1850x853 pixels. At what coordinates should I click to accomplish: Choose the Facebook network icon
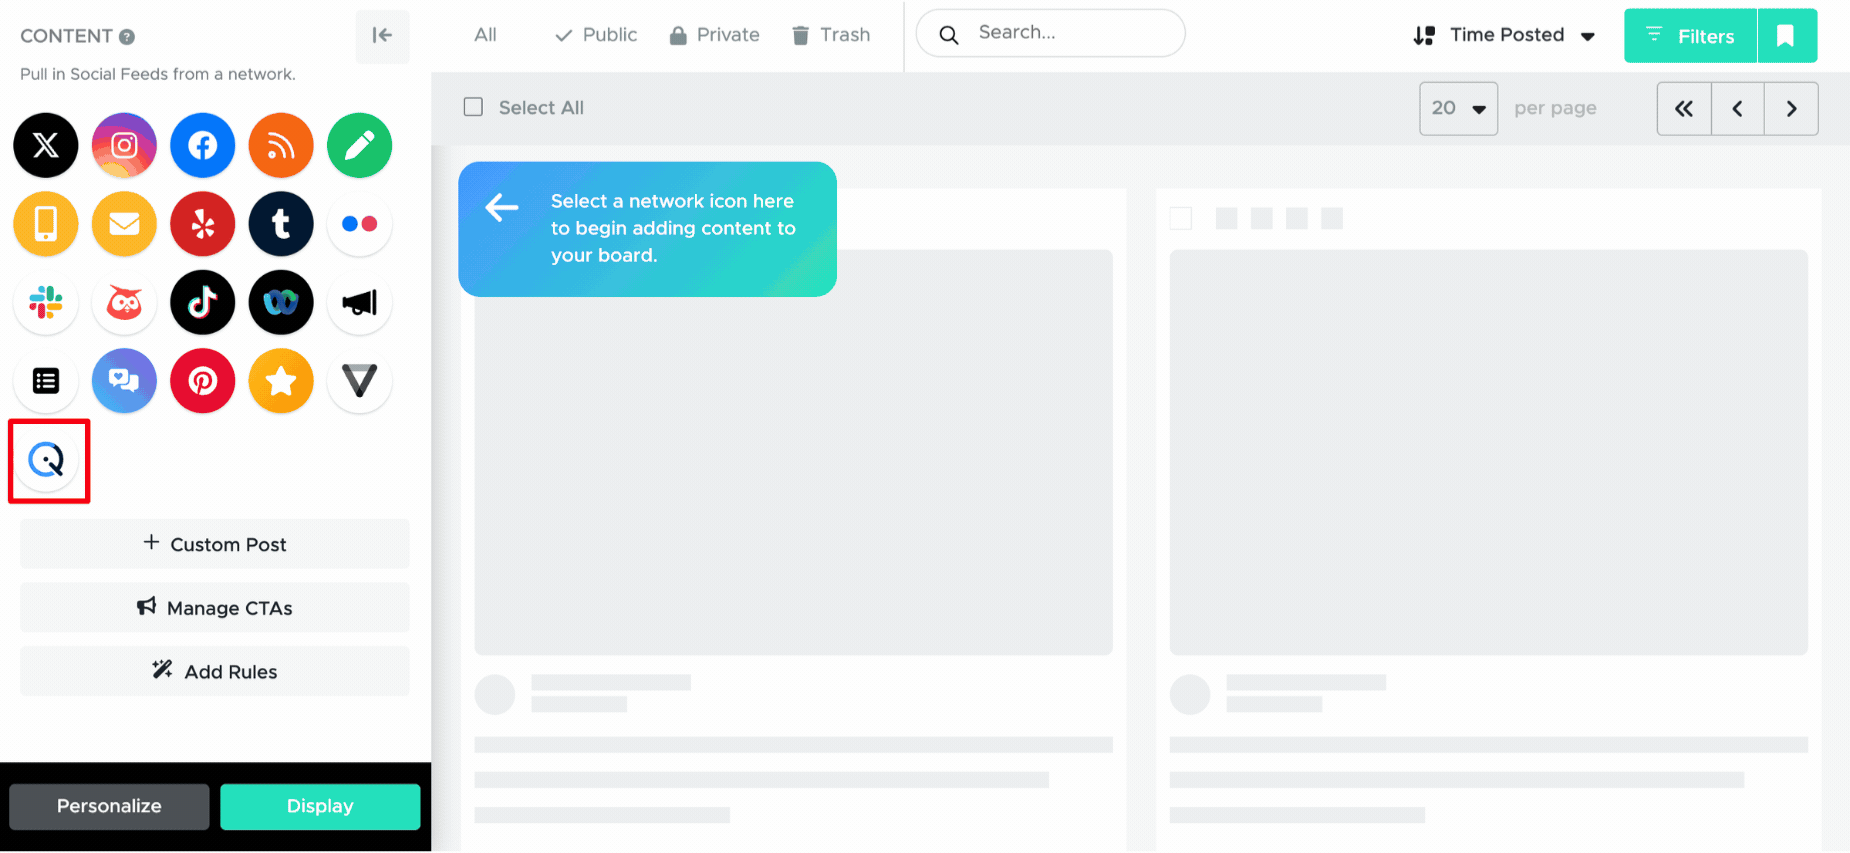tap(203, 145)
